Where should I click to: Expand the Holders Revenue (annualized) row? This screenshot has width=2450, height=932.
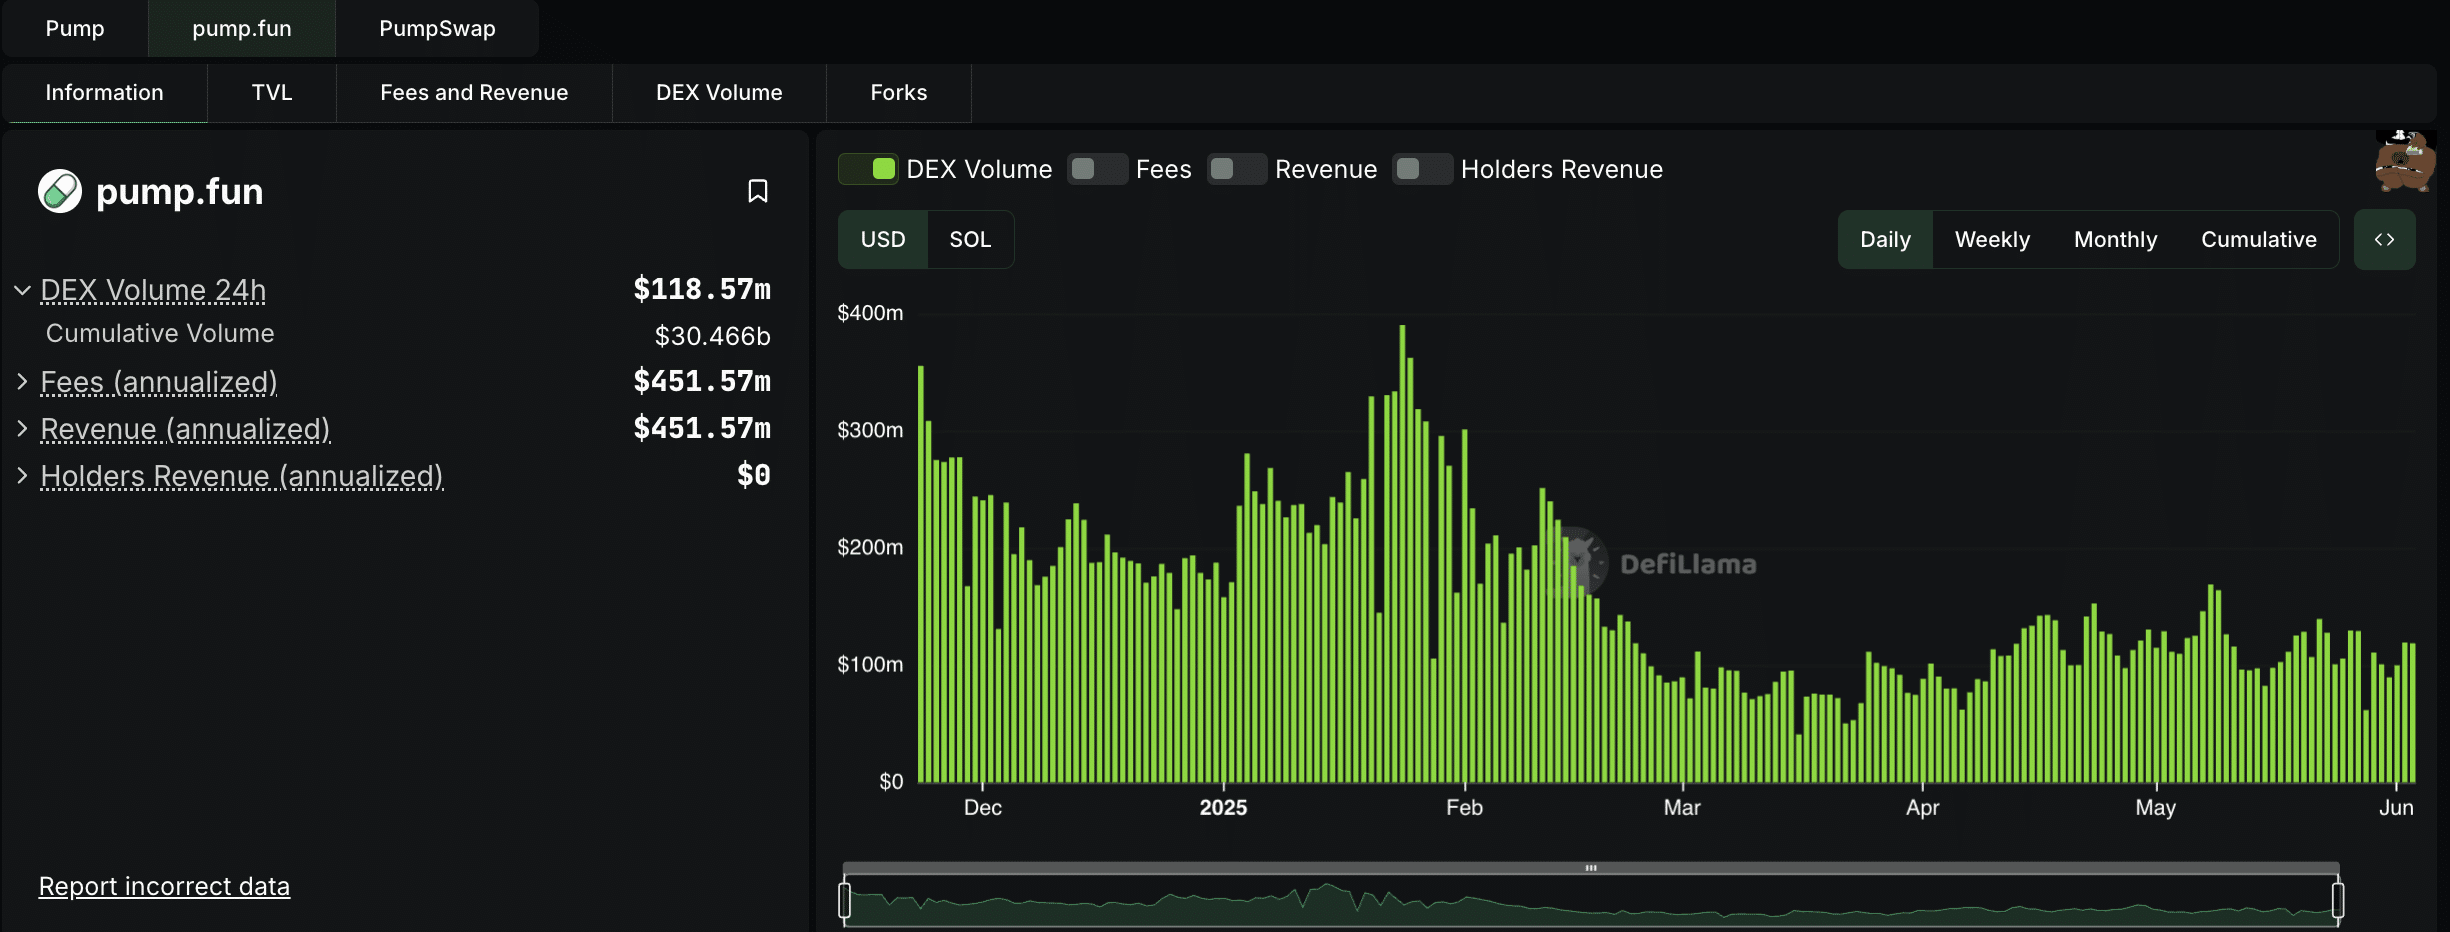point(22,475)
